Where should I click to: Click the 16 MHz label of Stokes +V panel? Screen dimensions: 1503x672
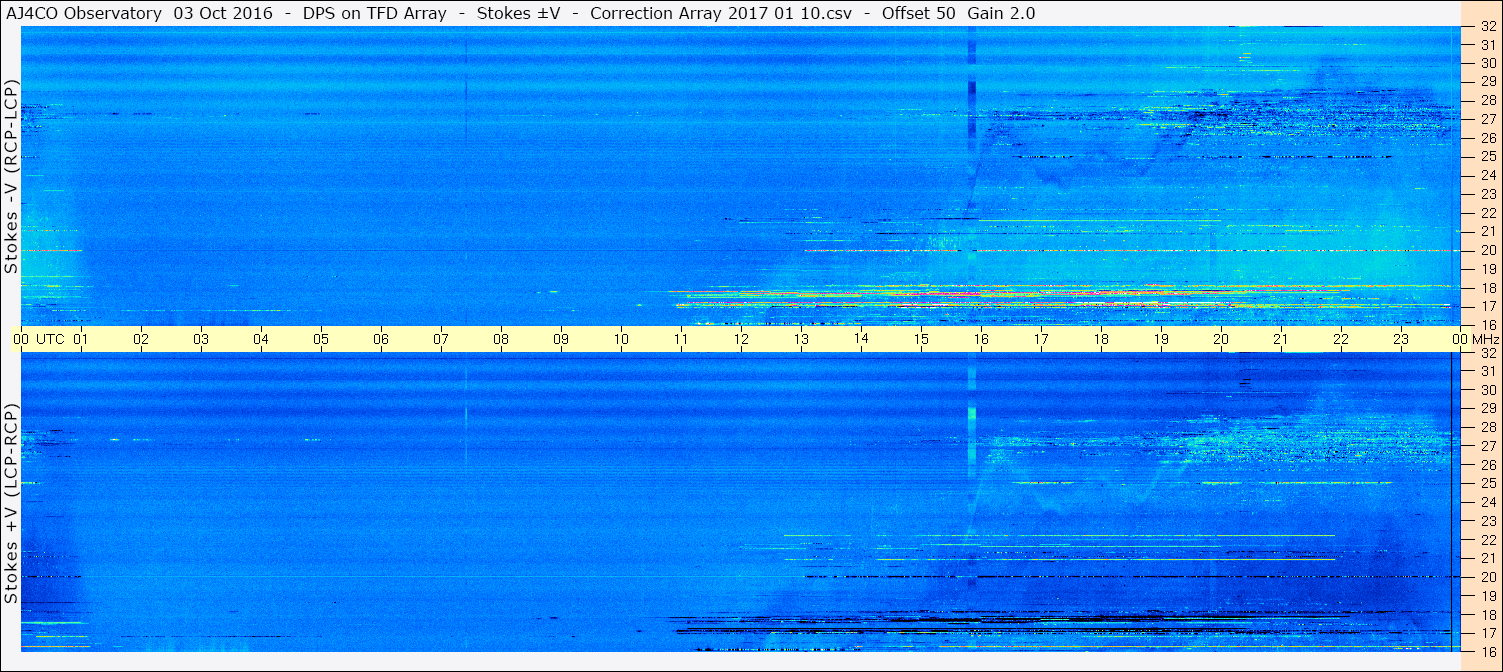coord(1487,651)
